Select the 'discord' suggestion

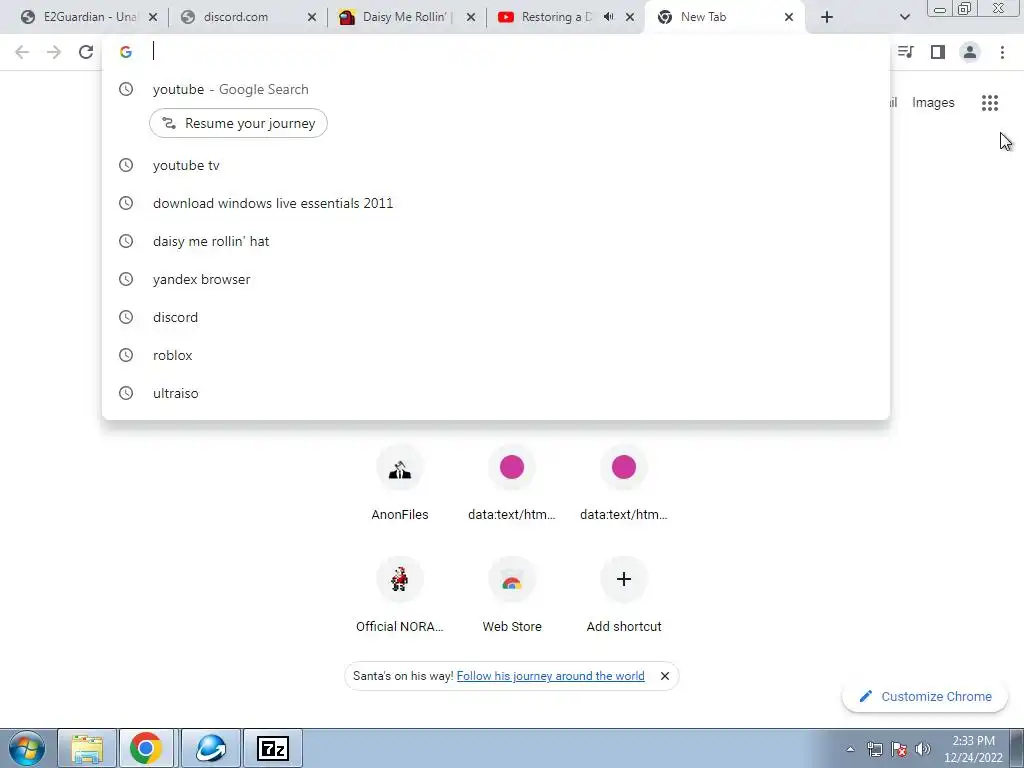(x=496, y=317)
